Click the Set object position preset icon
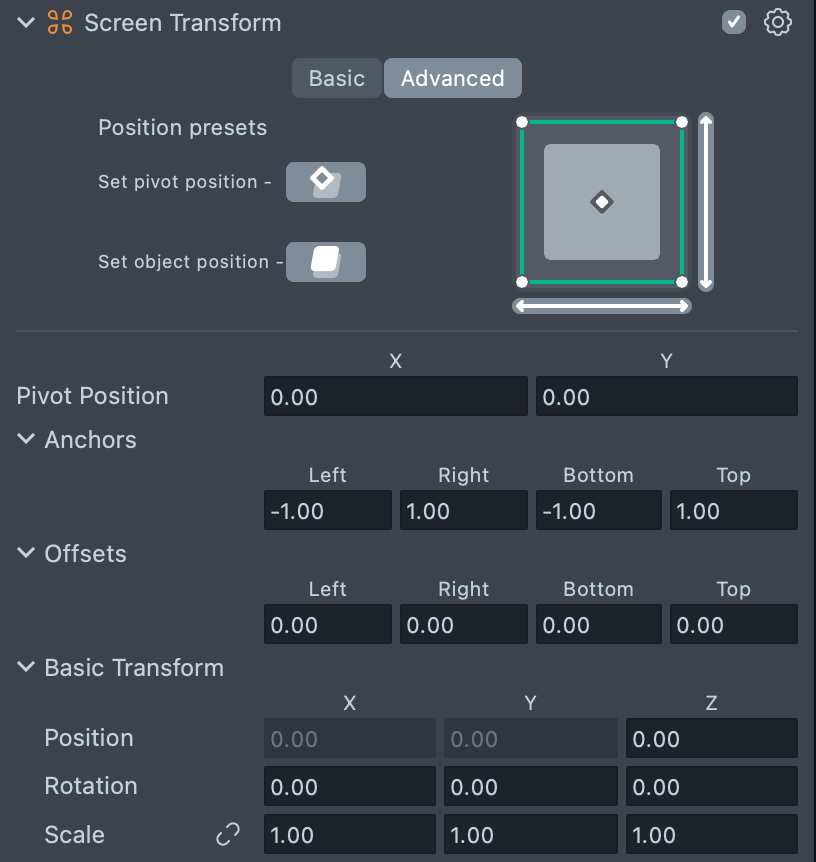Viewport: 816px width, 862px height. [x=325, y=262]
